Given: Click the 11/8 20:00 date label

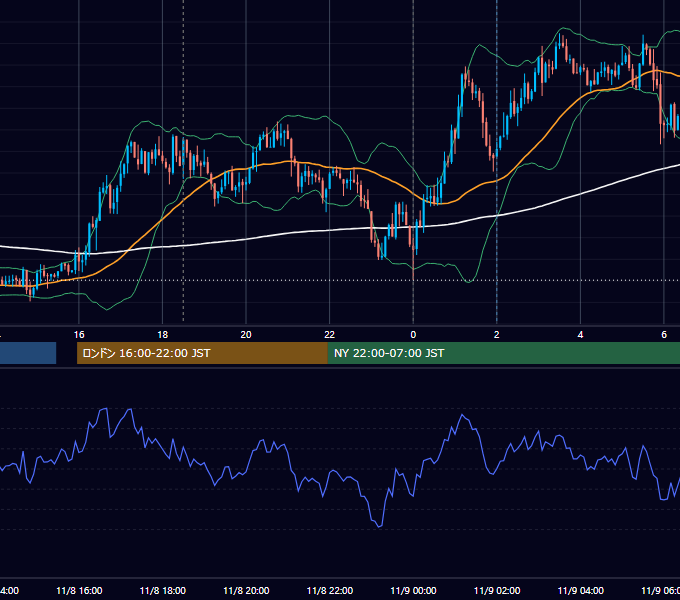Looking at the screenshot, I should click(x=246, y=590).
